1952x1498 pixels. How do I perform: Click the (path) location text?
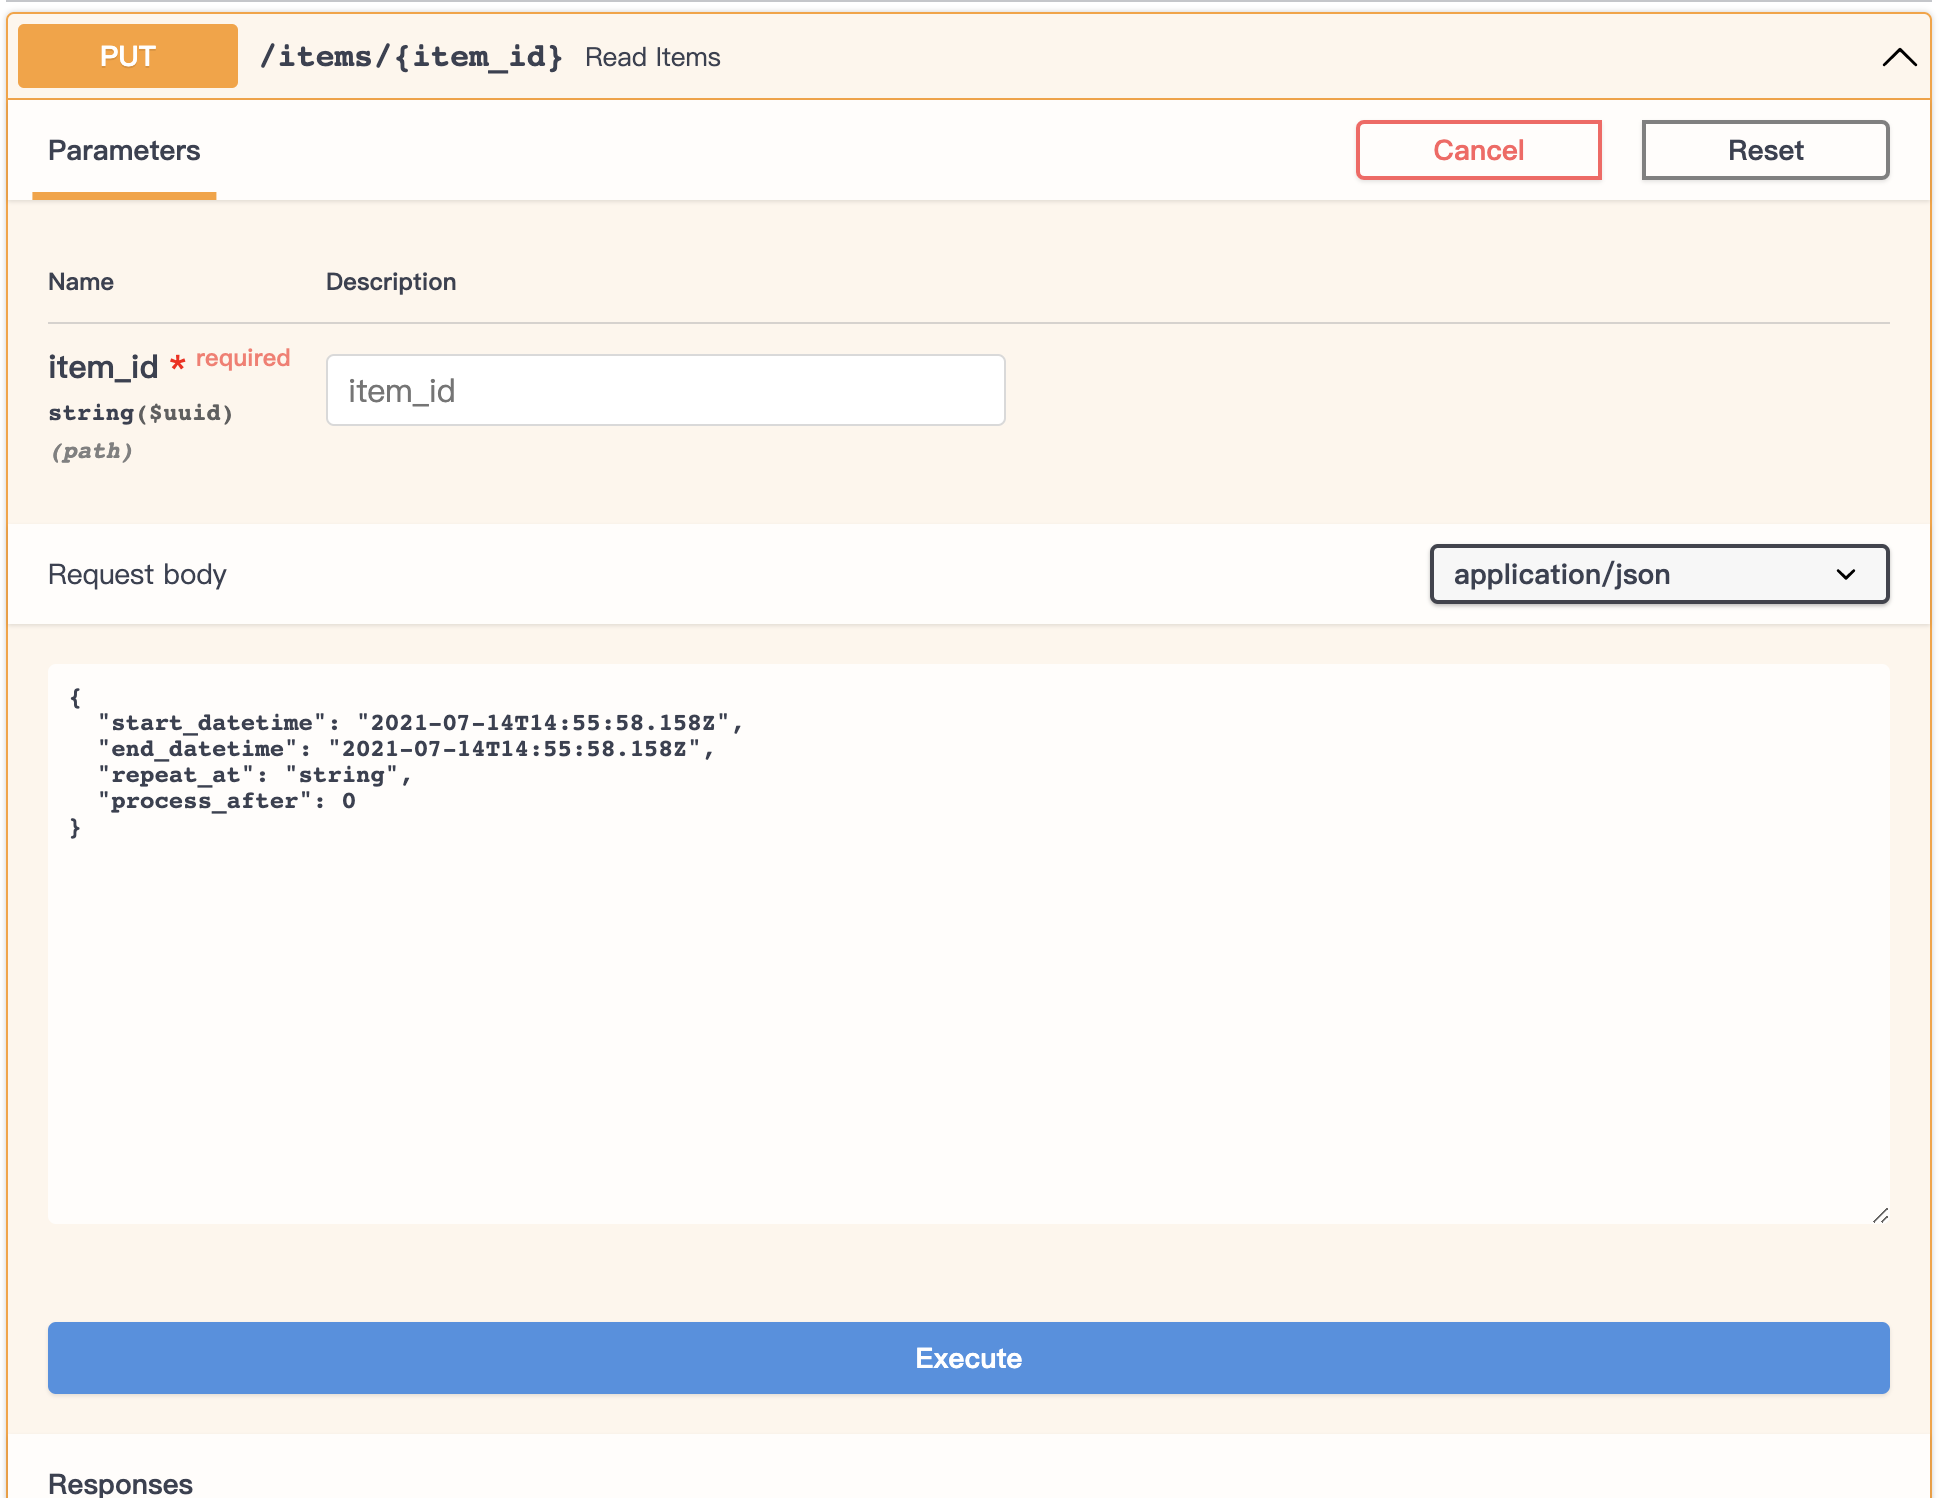[91, 451]
